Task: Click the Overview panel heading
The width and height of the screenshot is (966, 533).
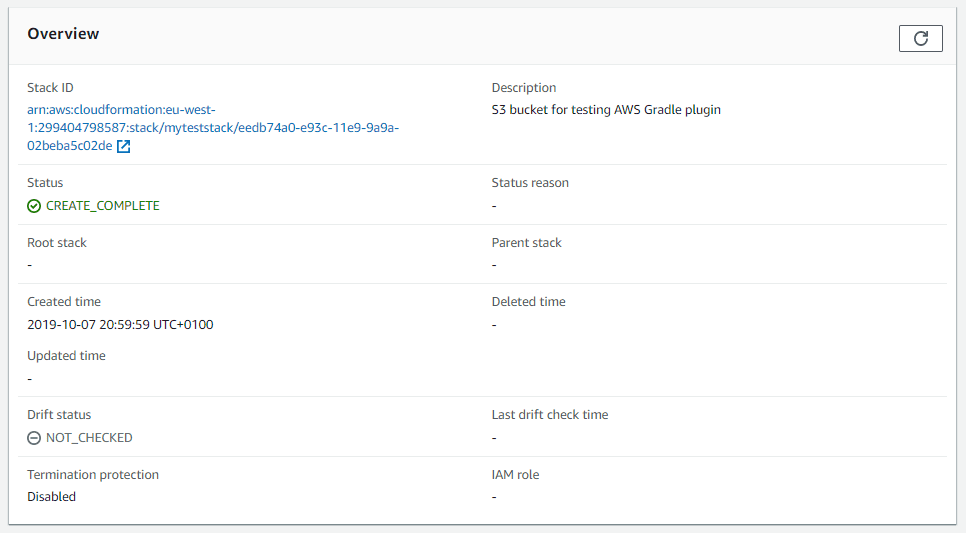Action: [63, 34]
